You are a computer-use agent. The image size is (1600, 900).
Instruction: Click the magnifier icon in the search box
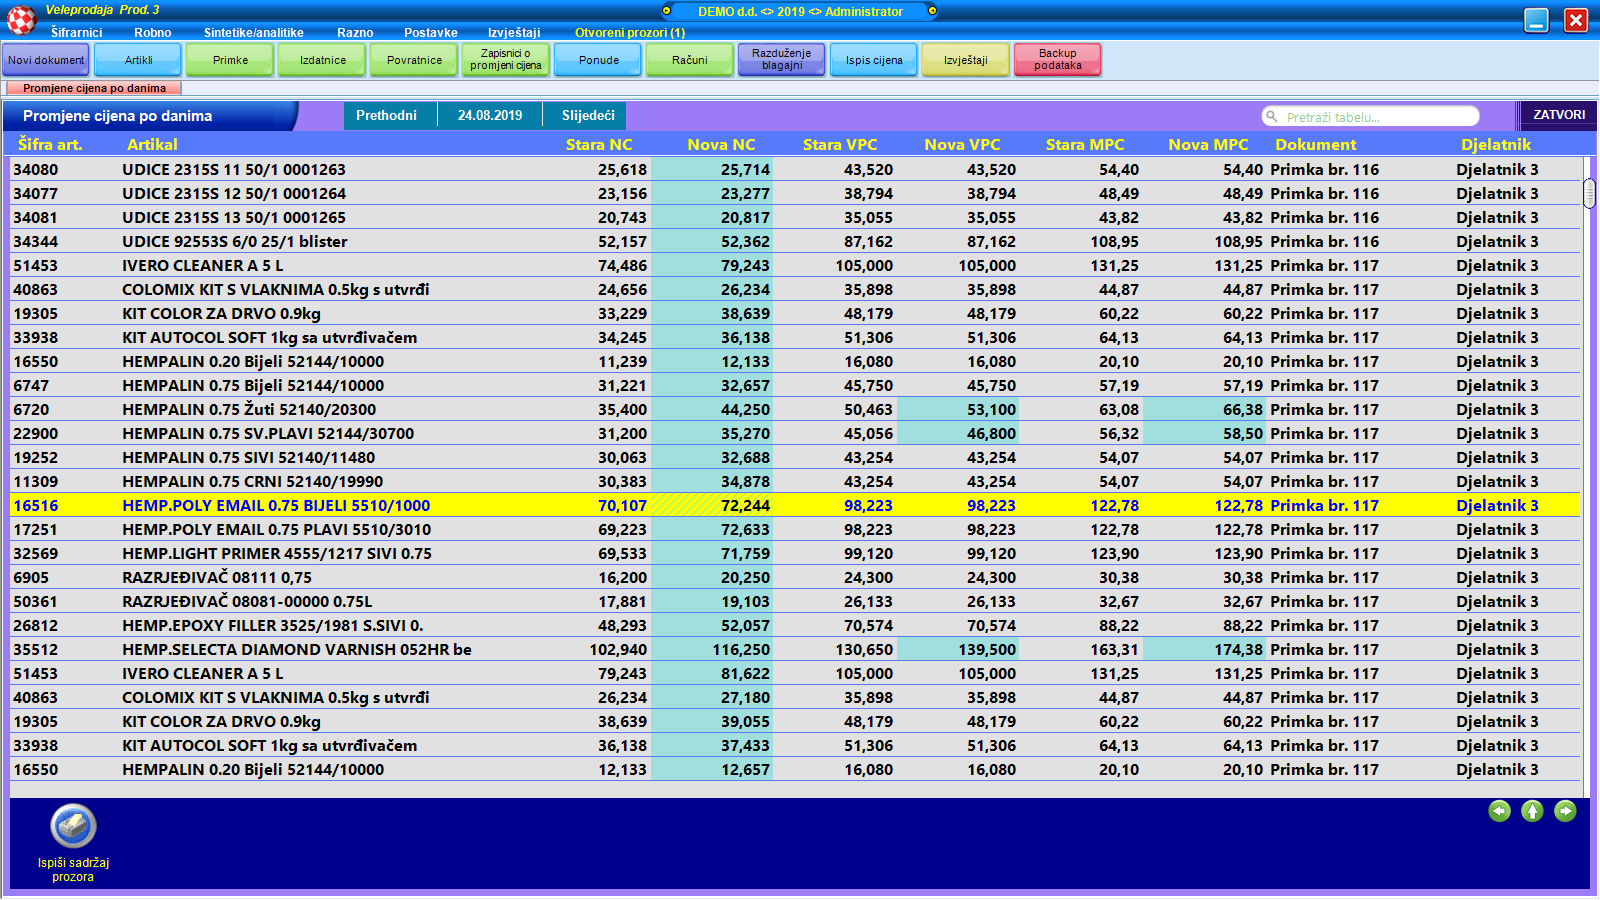pos(1272,117)
